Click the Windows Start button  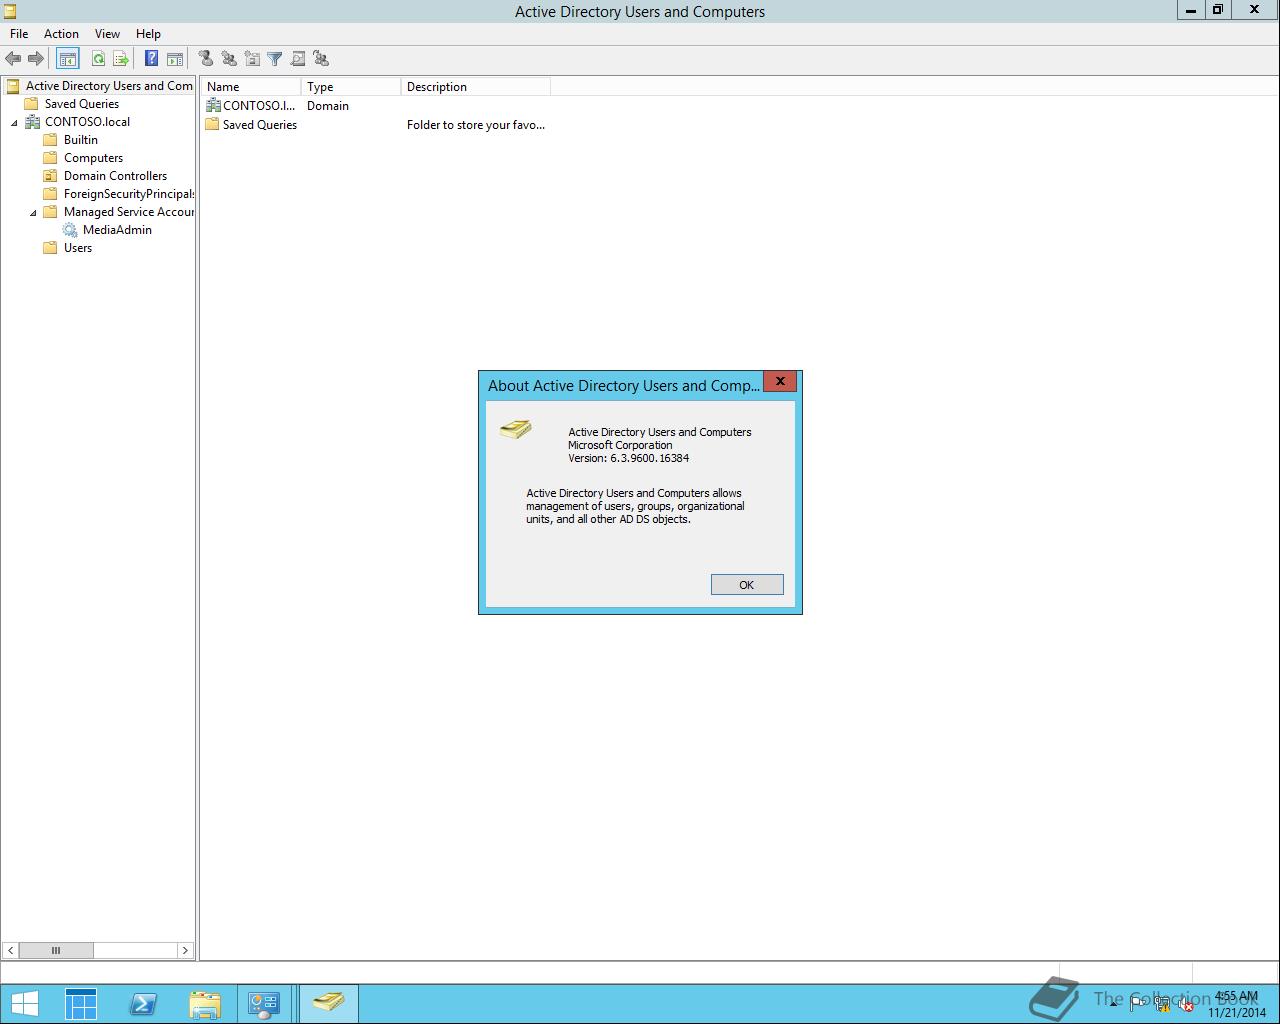click(24, 1003)
